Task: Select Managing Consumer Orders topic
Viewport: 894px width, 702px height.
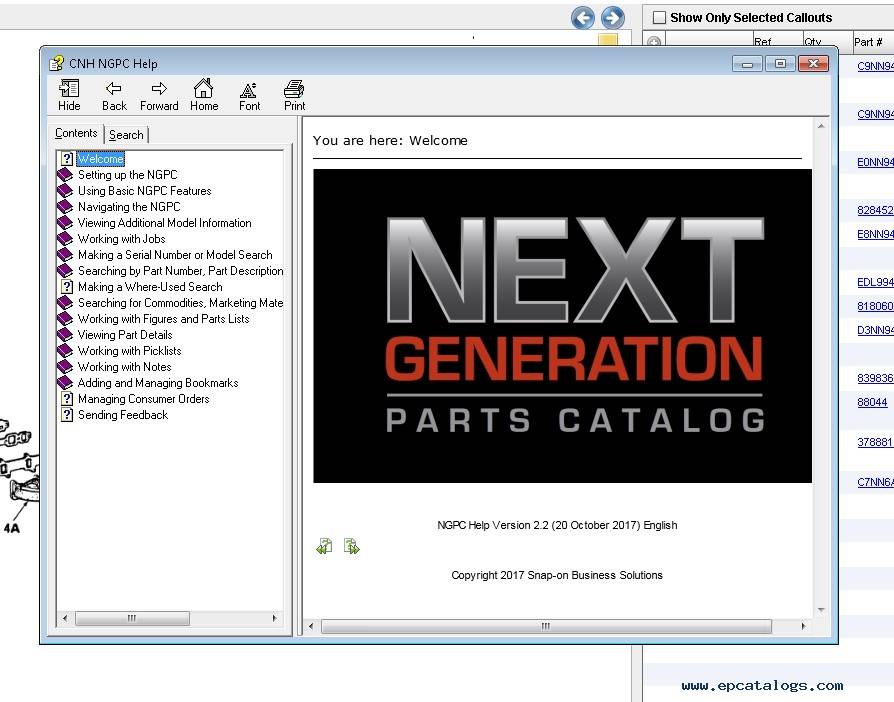Action: [x=143, y=399]
